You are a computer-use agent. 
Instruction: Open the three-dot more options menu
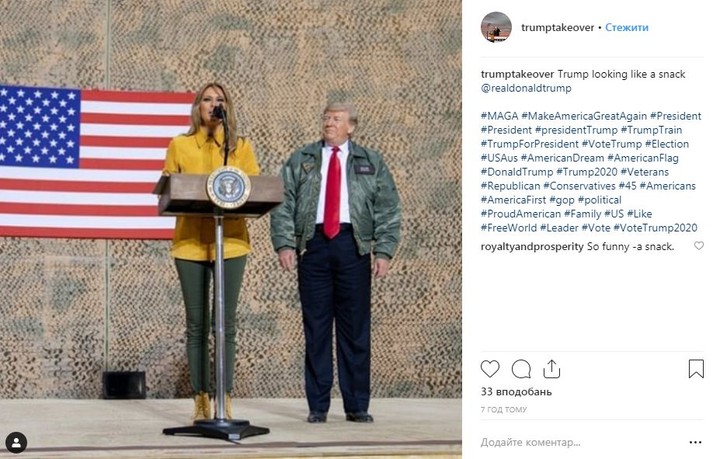[x=695, y=442]
